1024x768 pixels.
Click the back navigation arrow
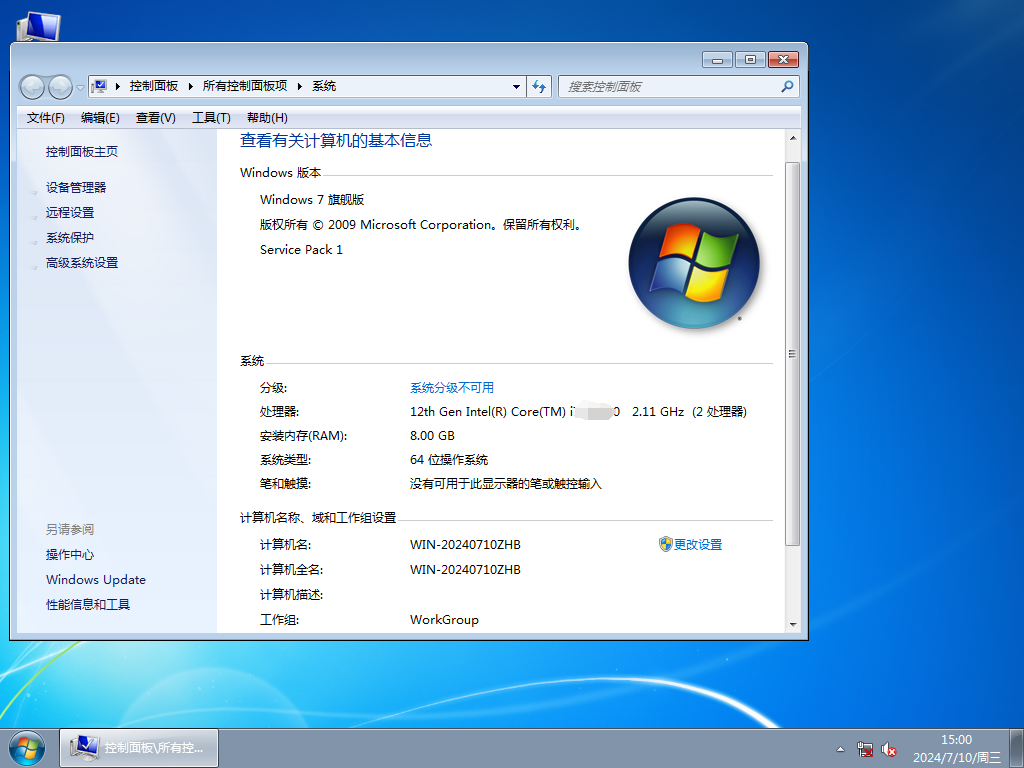(x=32, y=86)
